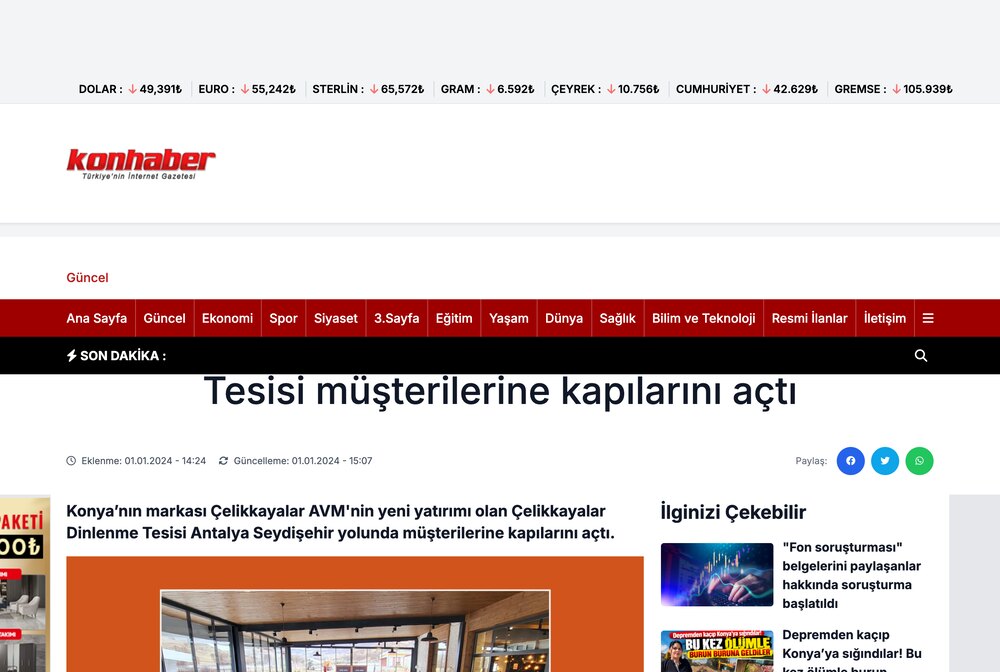Click the "Paylaş:" label
The image size is (1000, 672).
point(811,461)
